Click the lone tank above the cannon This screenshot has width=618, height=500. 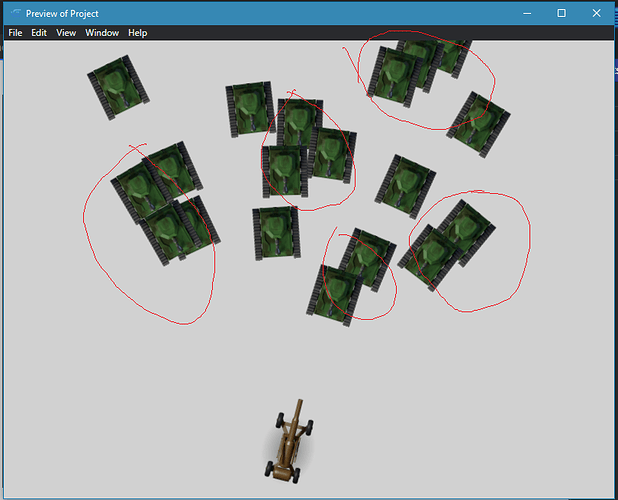pyautogui.click(x=276, y=233)
